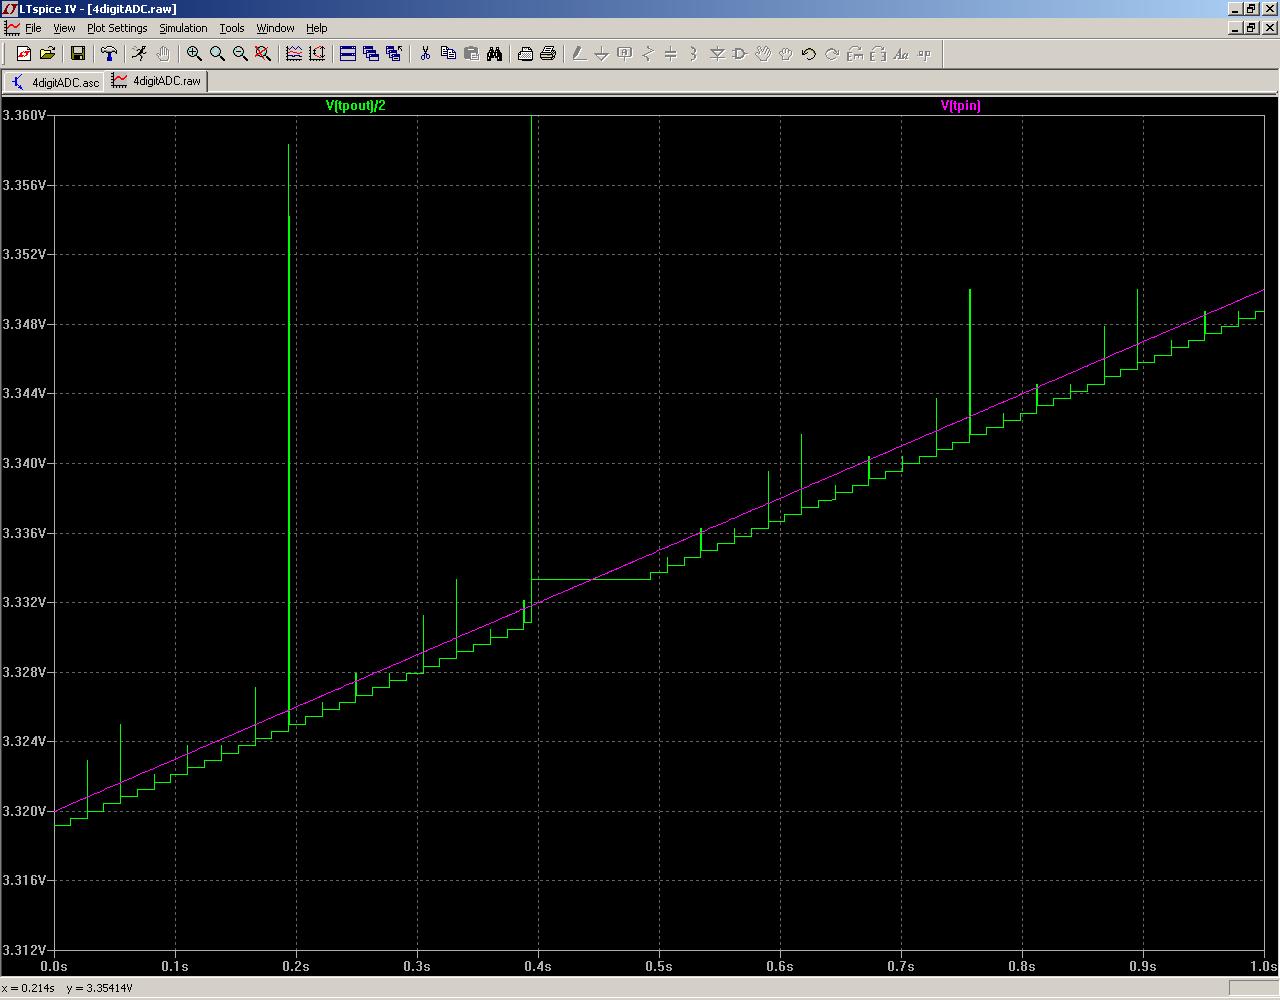Run the simulation with the running-man icon
The image size is (1280, 1000).
[139, 54]
